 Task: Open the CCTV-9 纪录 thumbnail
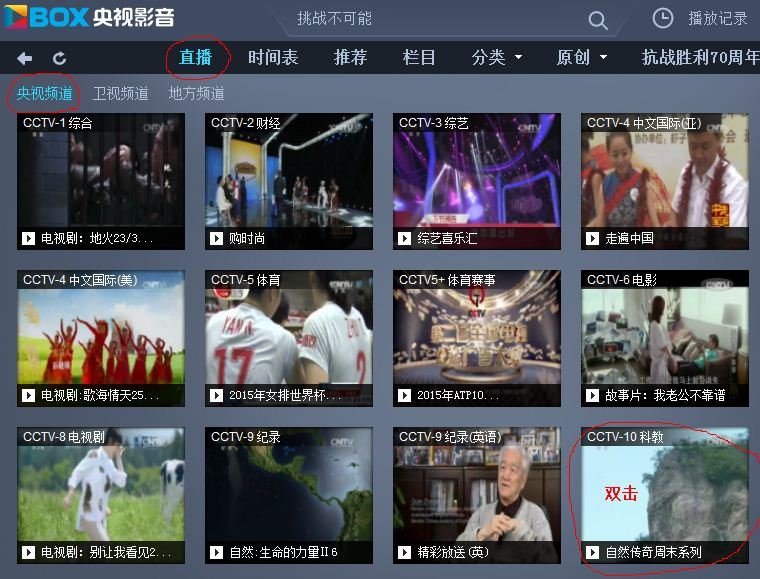289,495
